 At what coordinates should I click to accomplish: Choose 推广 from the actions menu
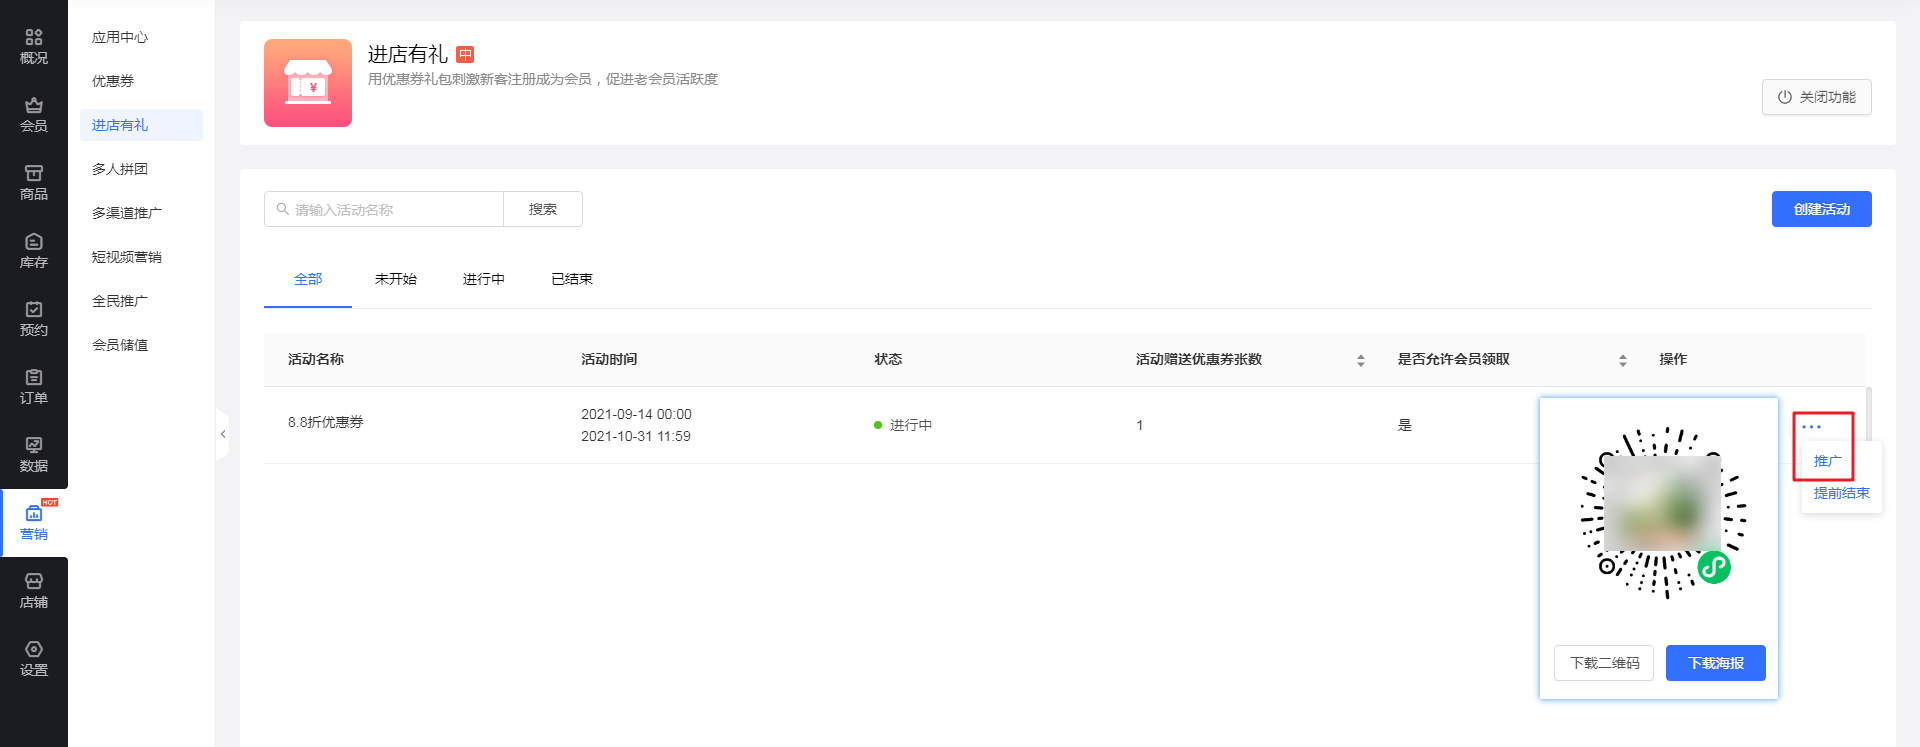[1828, 461]
